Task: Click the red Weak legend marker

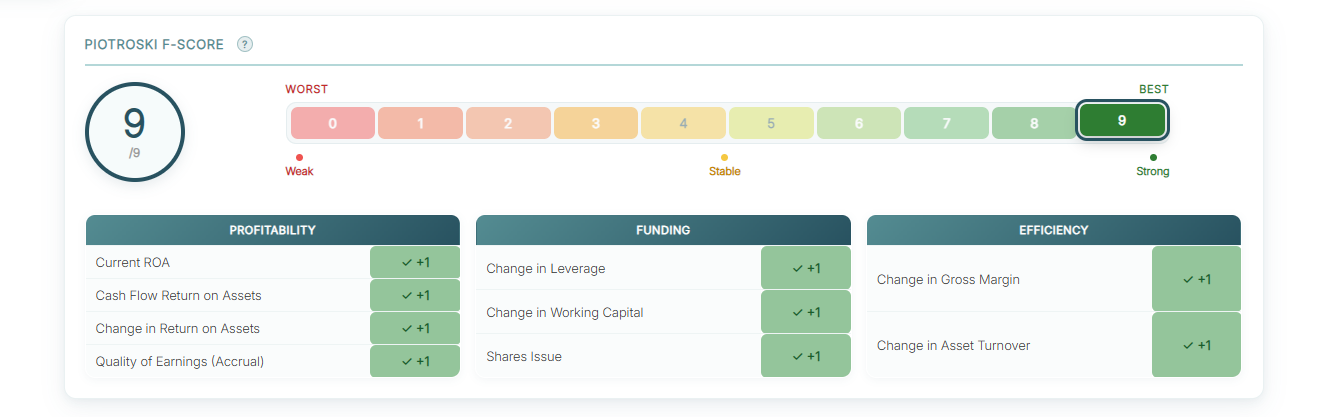Action: [299, 157]
